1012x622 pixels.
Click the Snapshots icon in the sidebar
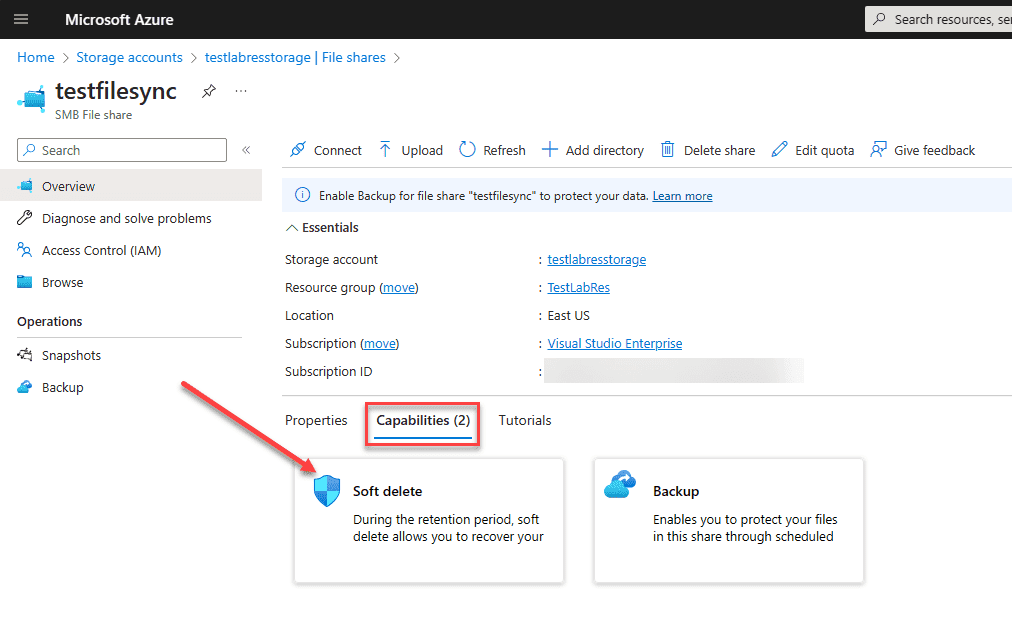25,355
